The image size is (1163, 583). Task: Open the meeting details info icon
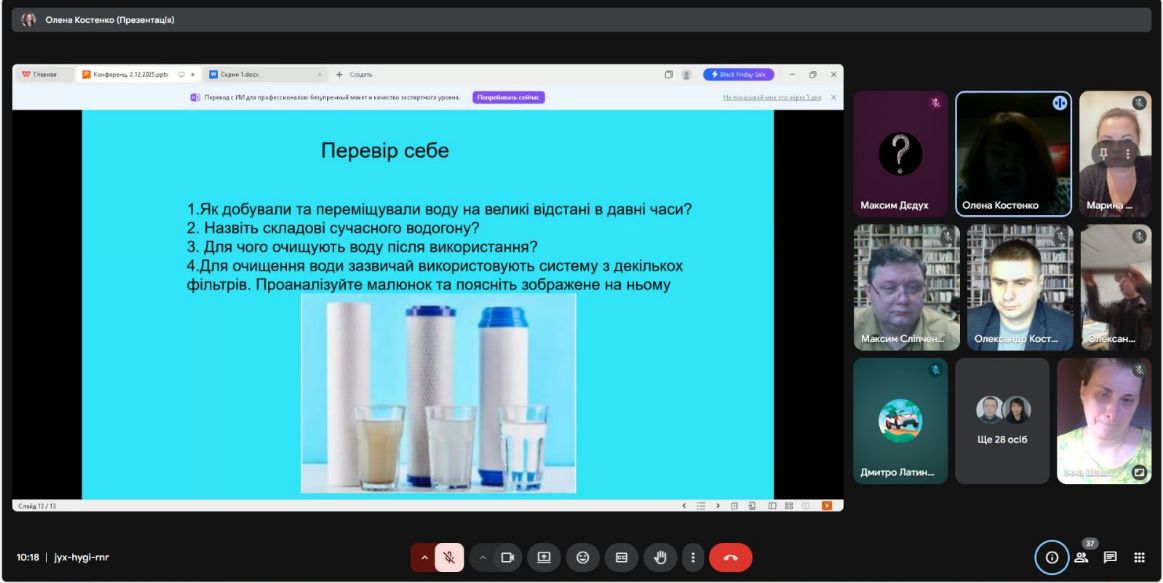click(x=1051, y=557)
